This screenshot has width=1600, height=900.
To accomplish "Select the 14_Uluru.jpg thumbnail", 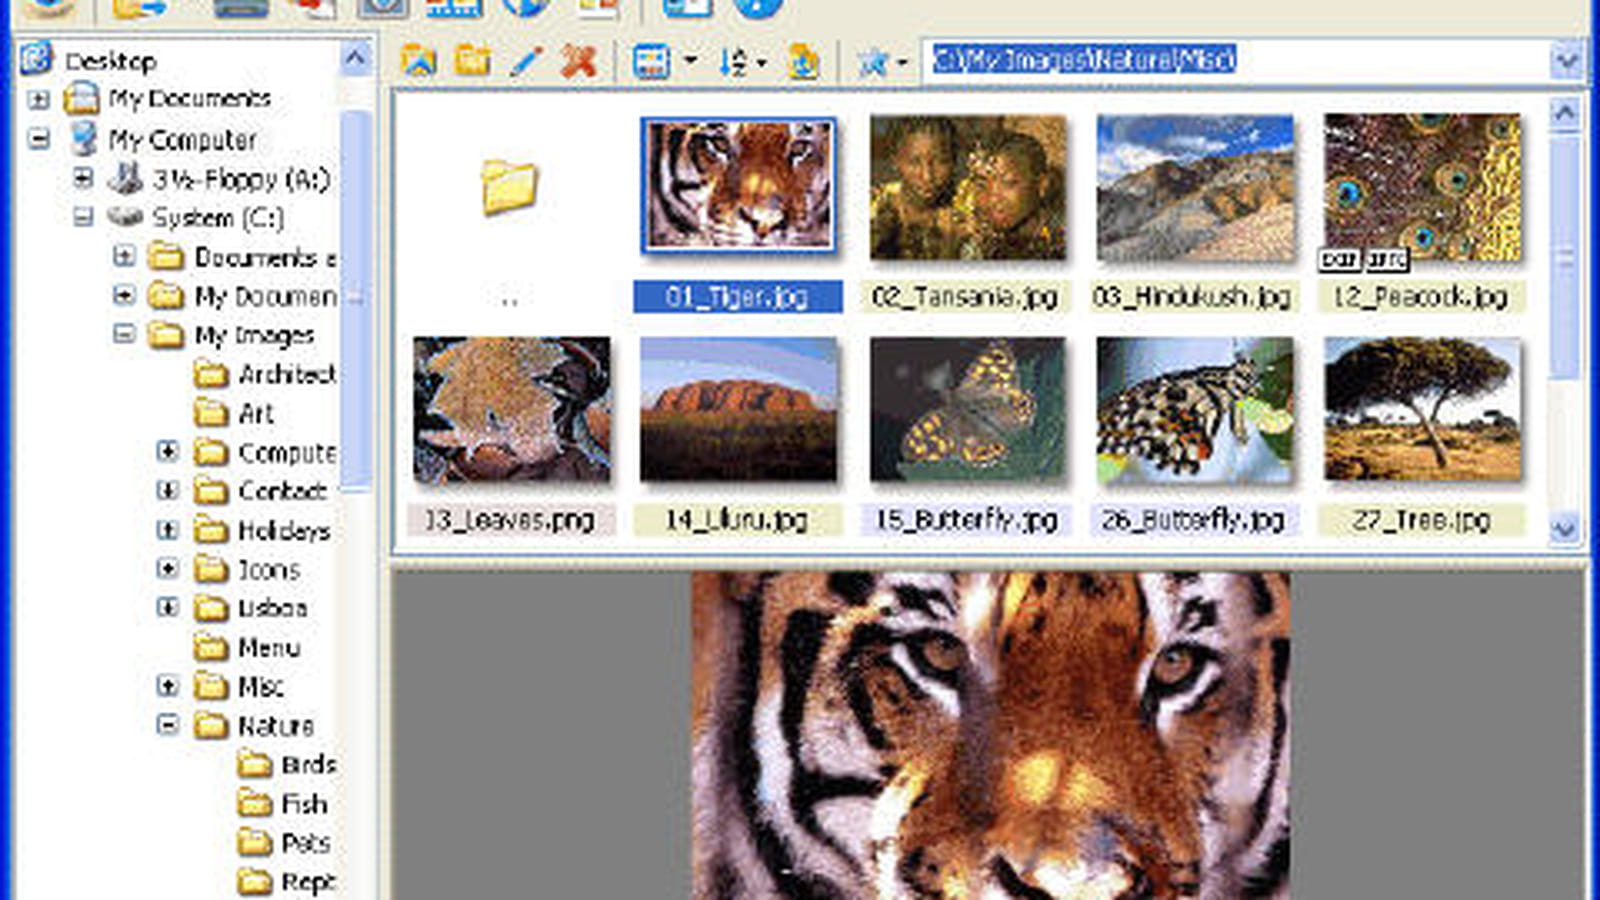I will coord(738,409).
